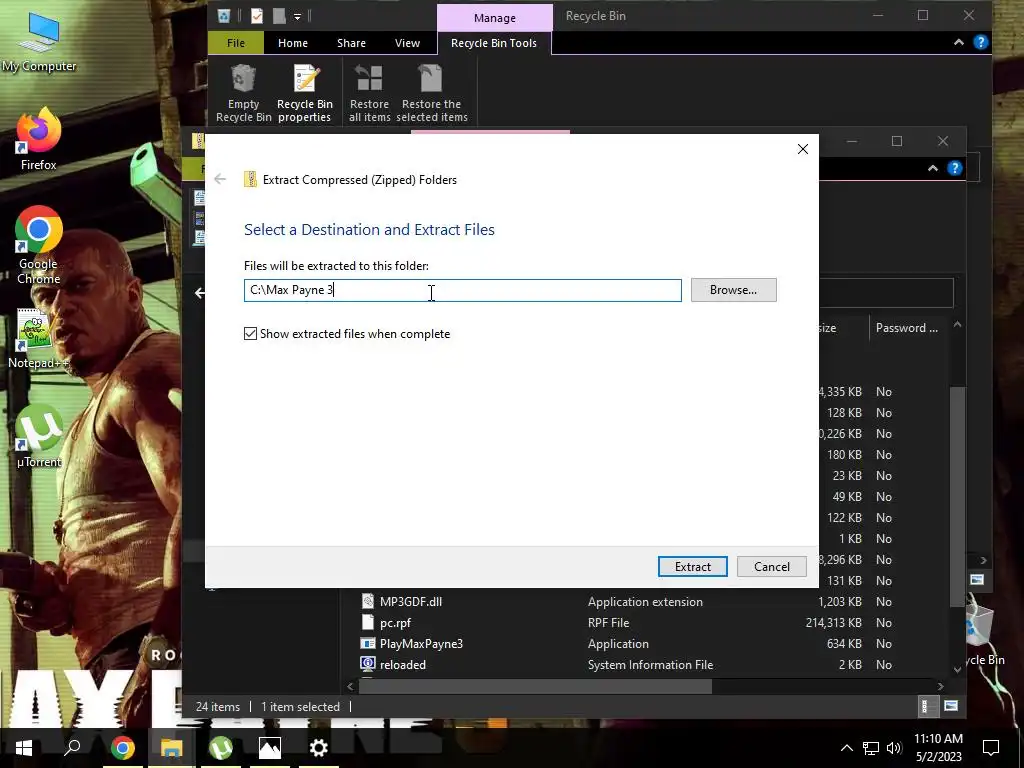1024x768 pixels.
Task: Click the destination folder path field
Action: click(462, 290)
